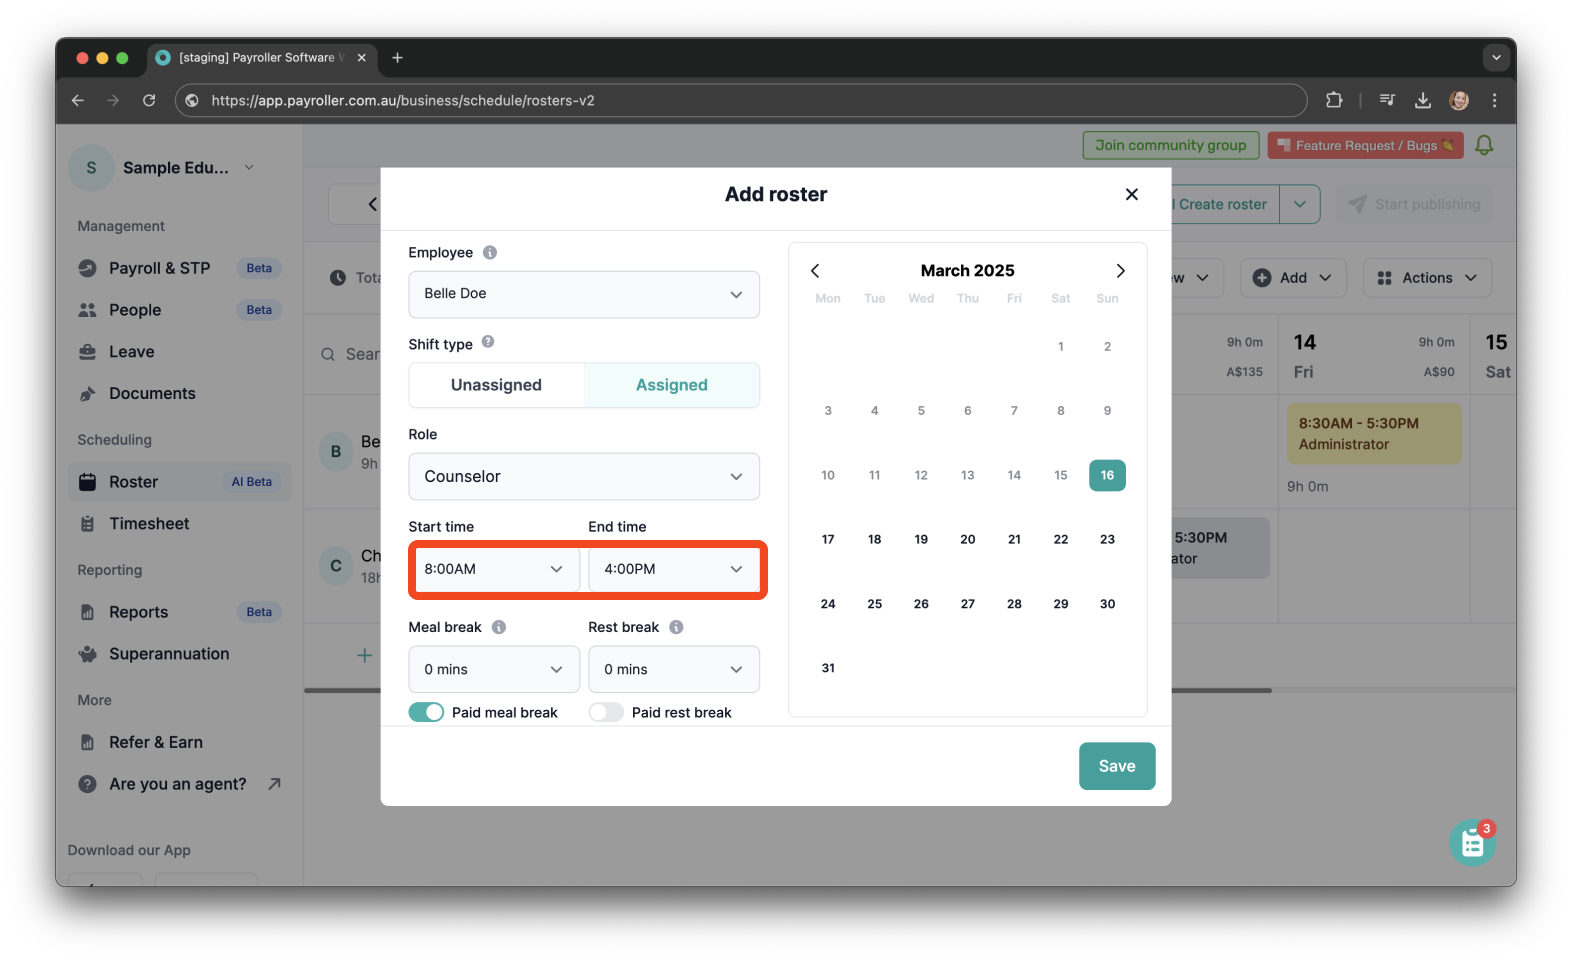
Task: Turn on the Paid rest break toggle
Action: coord(606,712)
